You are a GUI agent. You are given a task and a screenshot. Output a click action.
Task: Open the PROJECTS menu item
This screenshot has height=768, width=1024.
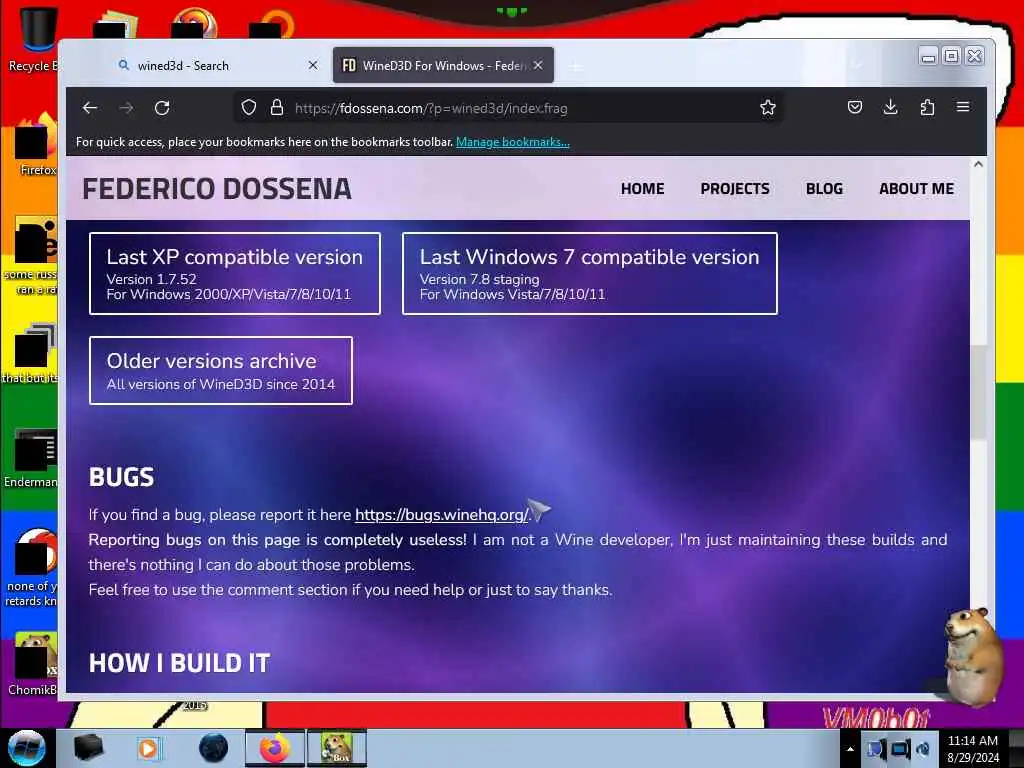[735, 189]
